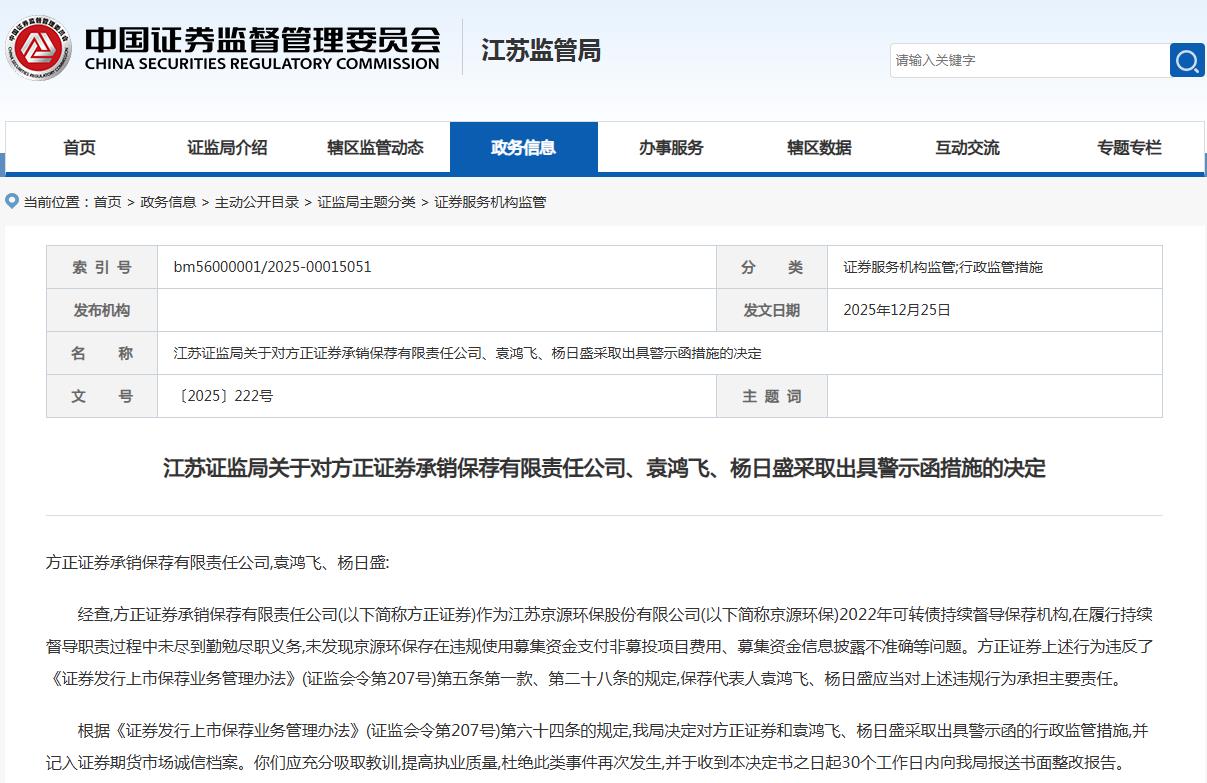Image resolution: width=1207 pixels, height=783 pixels.
Task: Click the 政务信息 breadcrumb link
Action: pos(168,202)
